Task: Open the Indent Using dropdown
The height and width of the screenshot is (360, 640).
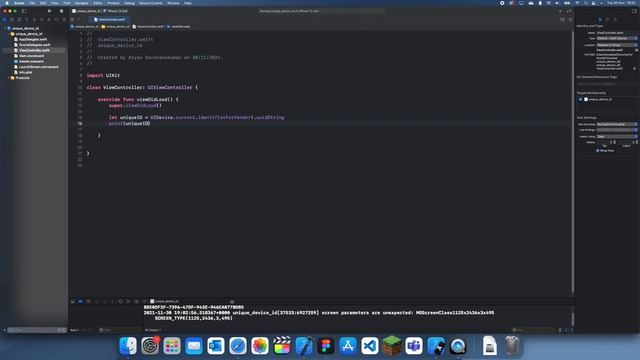Action: pos(616,136)
